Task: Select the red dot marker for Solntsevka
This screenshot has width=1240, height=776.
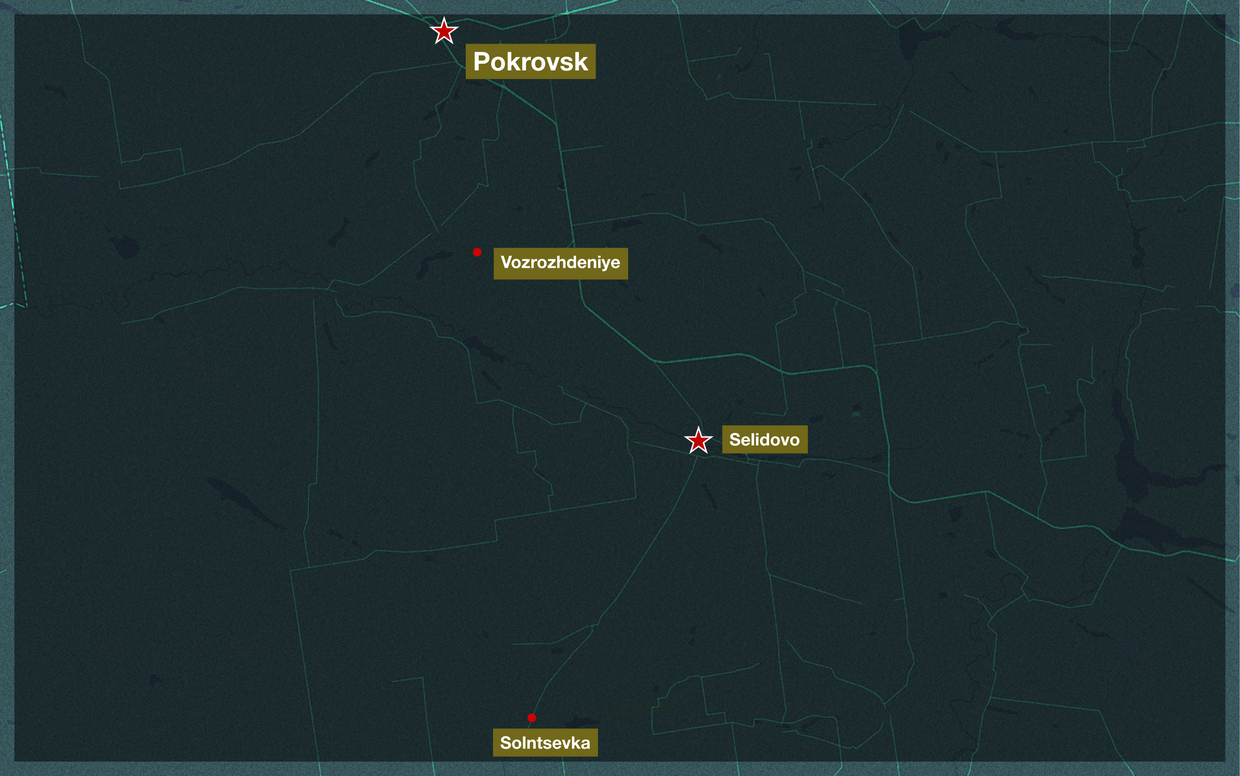Action: [x=531, y=718]
